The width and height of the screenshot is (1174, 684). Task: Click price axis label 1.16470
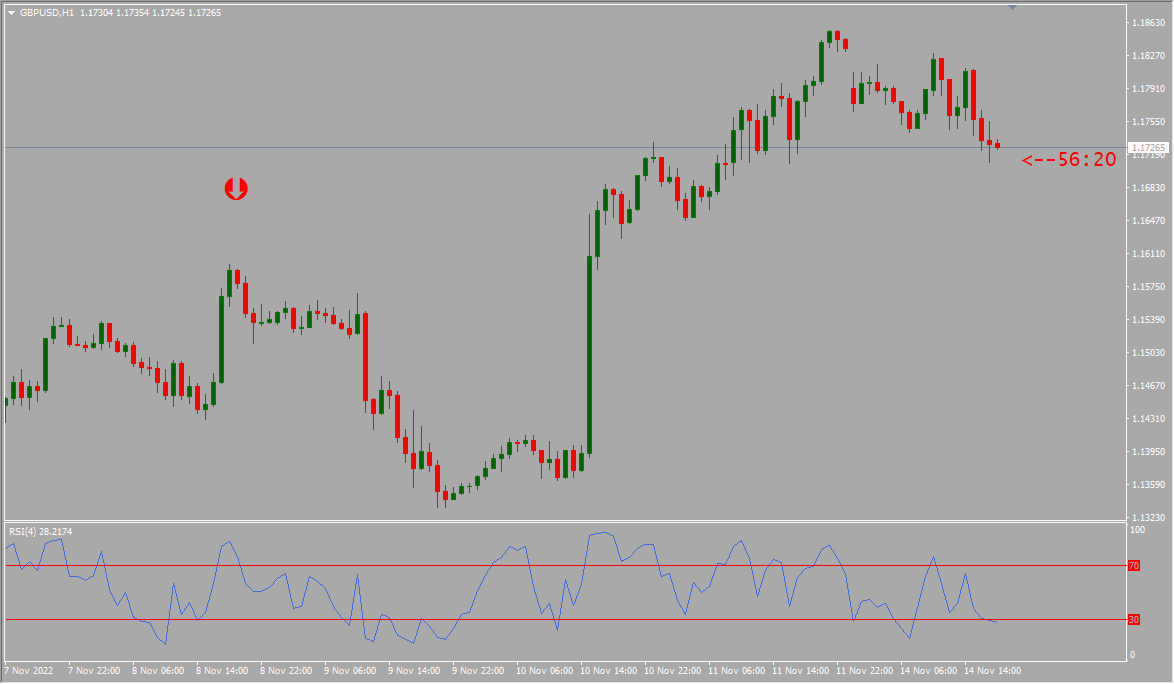pos(1149,220)
